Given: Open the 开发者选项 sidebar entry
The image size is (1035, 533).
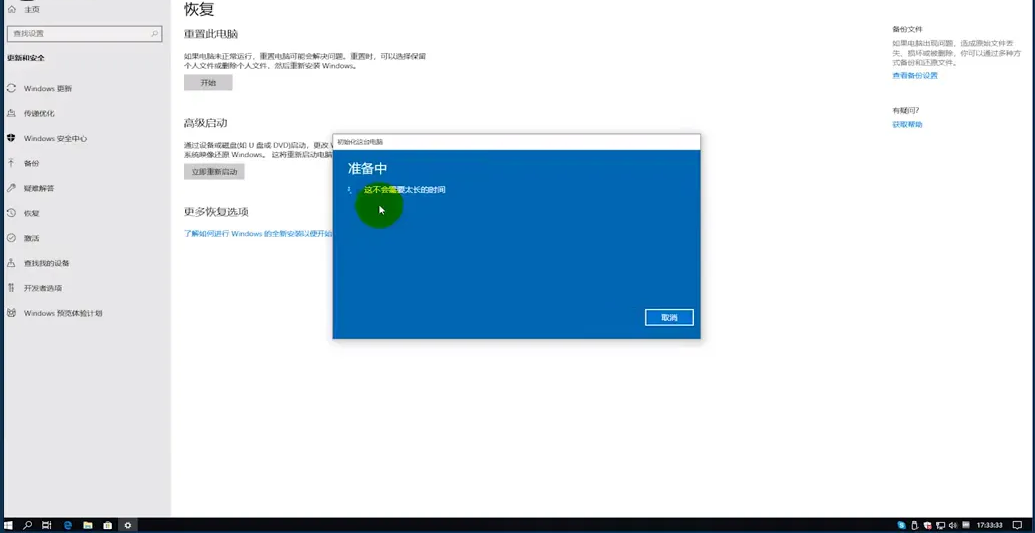Looking at the screenshot, I should pyautogui.click(x=42, y=288).
